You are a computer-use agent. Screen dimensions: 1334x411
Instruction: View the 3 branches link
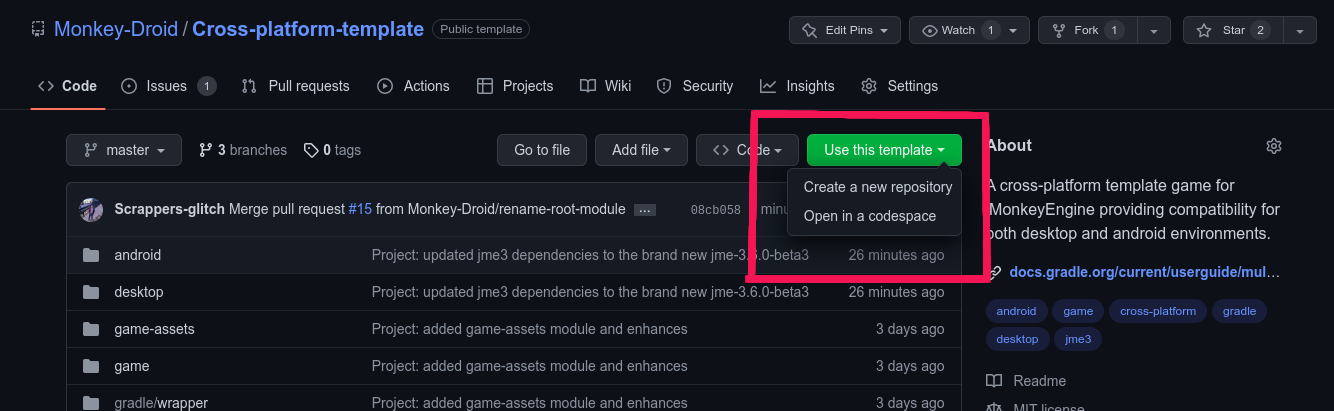[243, 150]
